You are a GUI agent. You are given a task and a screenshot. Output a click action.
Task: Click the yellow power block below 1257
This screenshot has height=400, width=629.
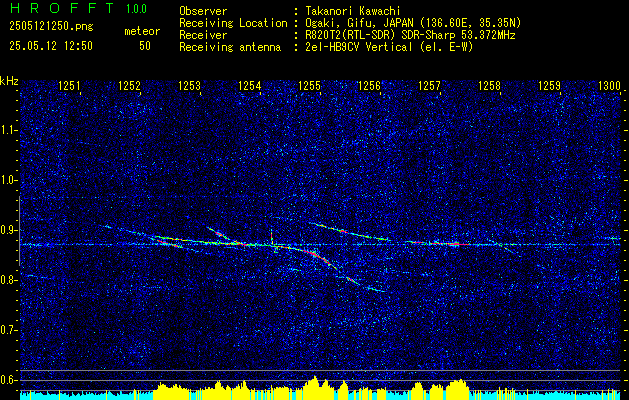457,389
